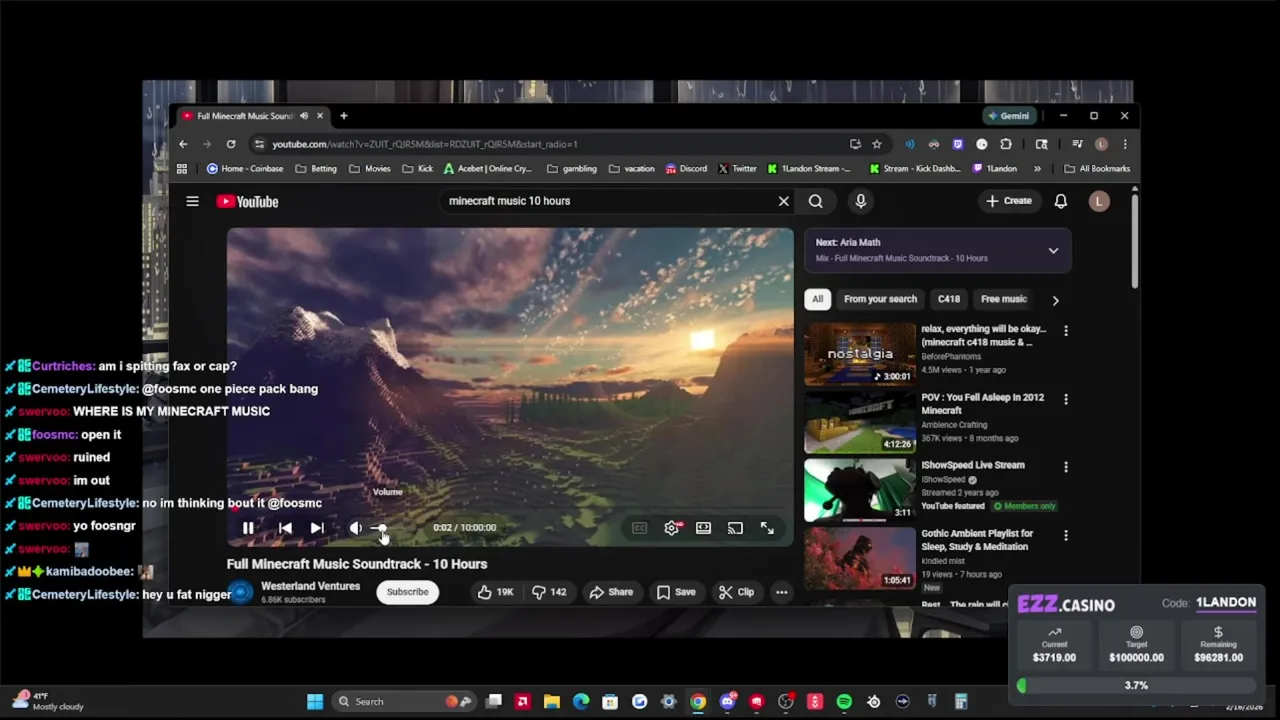Open options menu for 'relax, everything will be okay' video
The image size is (1280, 720).
pos(1066,331)
